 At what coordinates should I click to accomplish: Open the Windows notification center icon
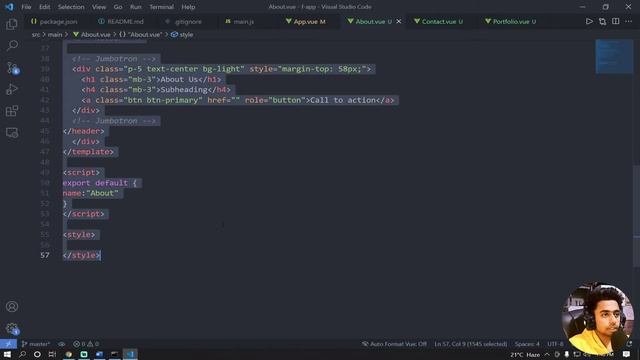(627, 355)
